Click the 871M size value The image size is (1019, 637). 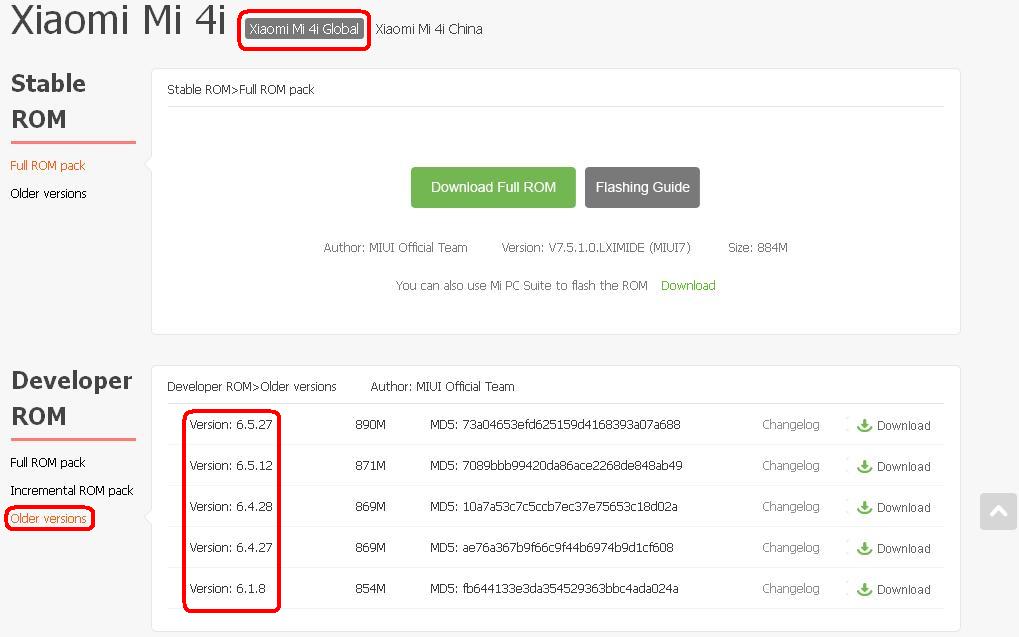click(370, 465)
